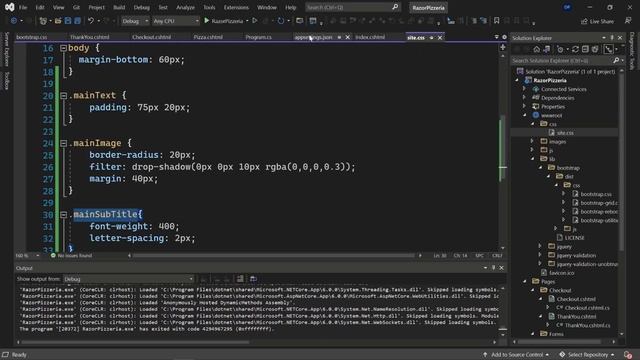Switch to the Index.cshtml tab
The width and height of the screenshot is (640, 360).
[370, 37]
